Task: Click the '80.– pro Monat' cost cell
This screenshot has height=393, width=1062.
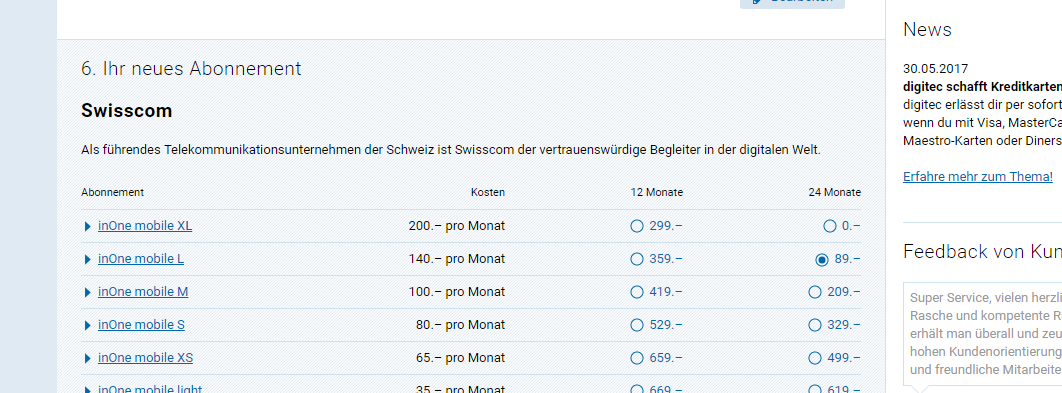Action: pyautogui.click(x=461, y=325)
